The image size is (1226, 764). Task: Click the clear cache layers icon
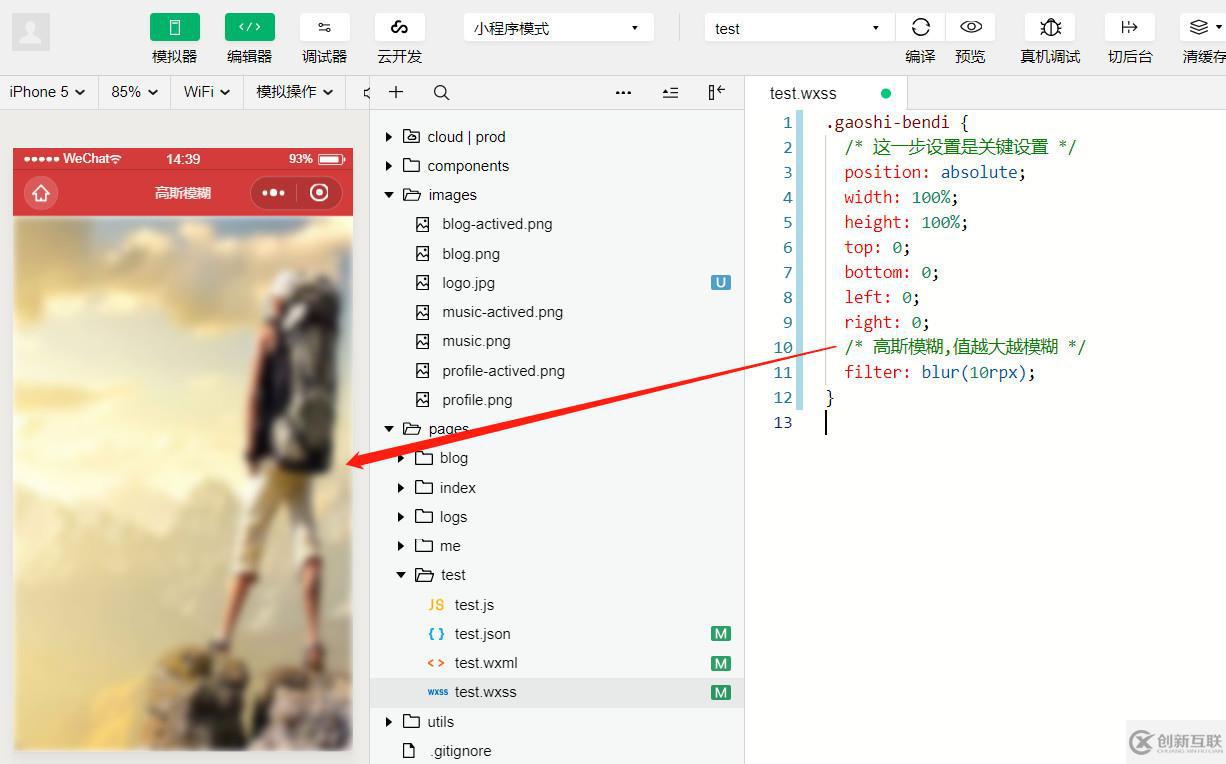click(1201, 27)
